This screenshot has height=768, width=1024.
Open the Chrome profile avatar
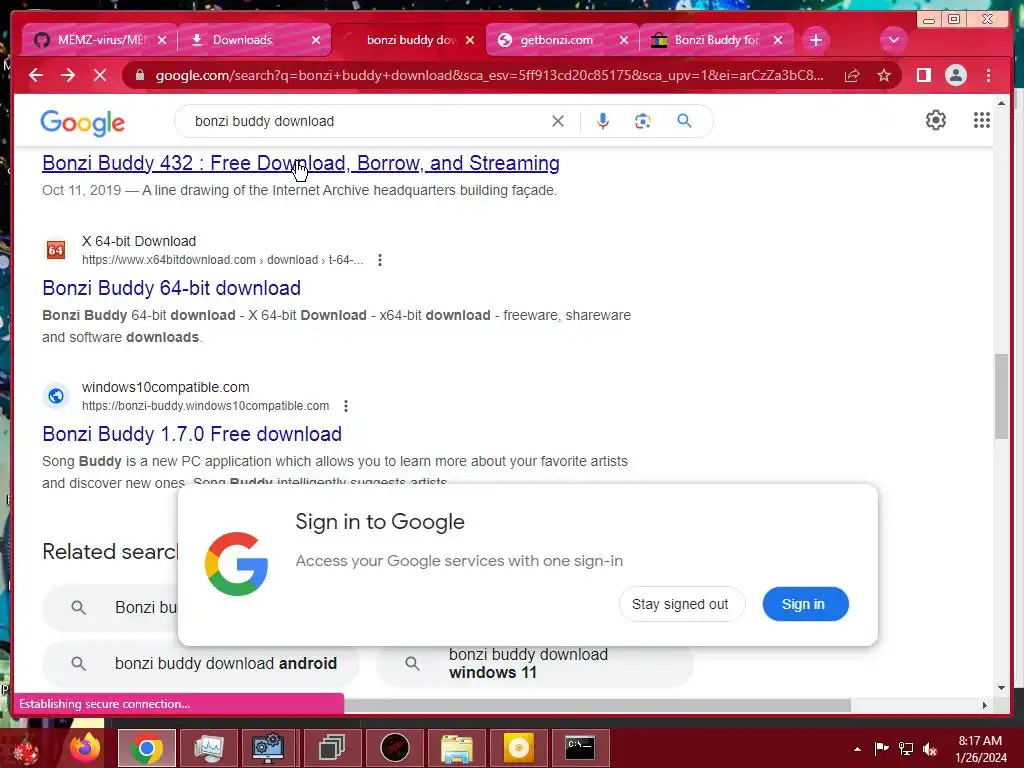click(x=955, y=75)
